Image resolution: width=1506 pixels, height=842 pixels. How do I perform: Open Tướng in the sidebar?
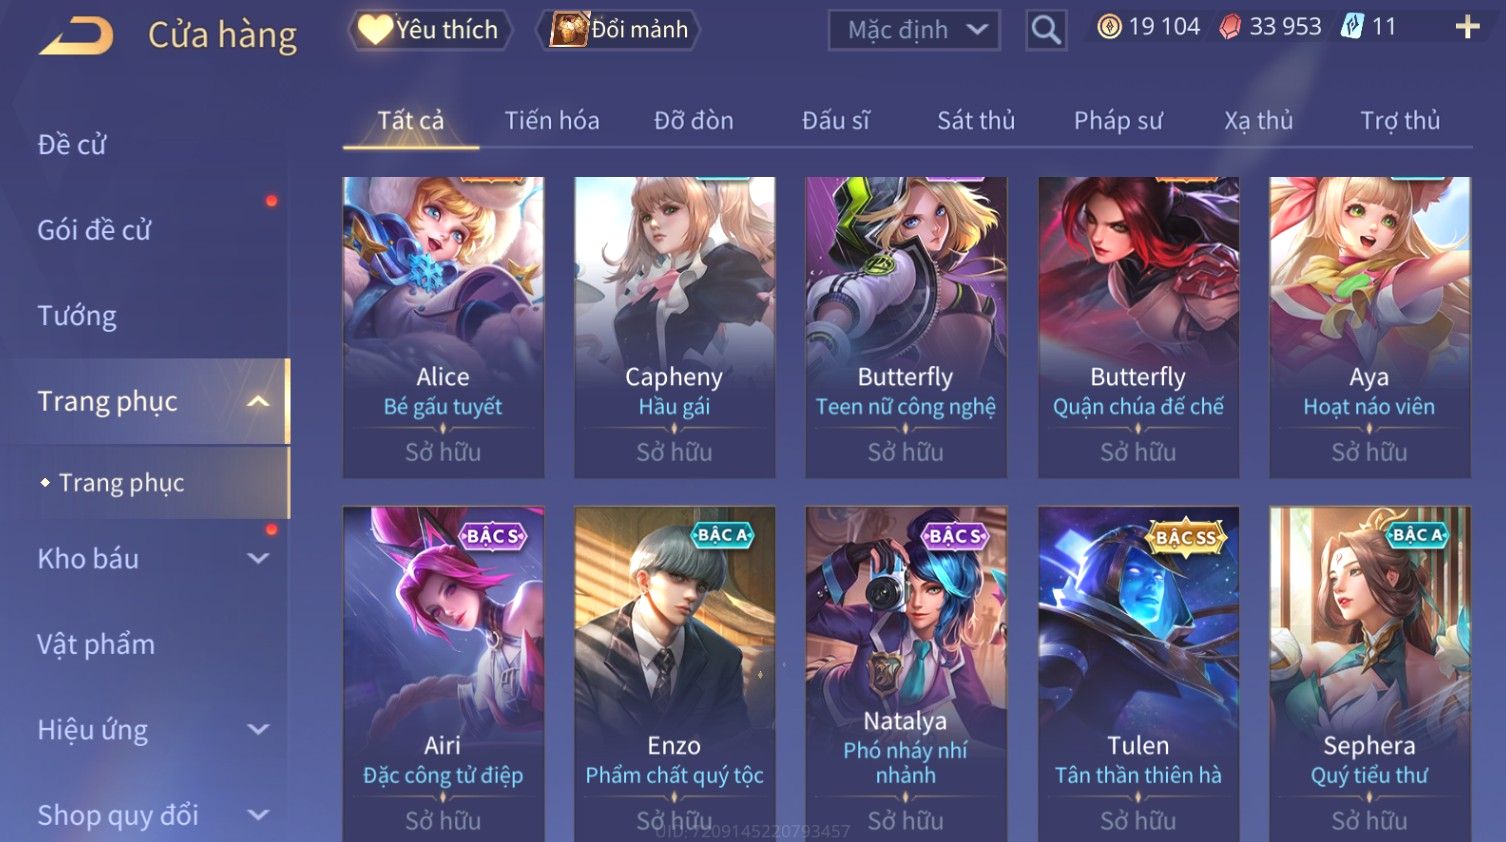point(77,316)
